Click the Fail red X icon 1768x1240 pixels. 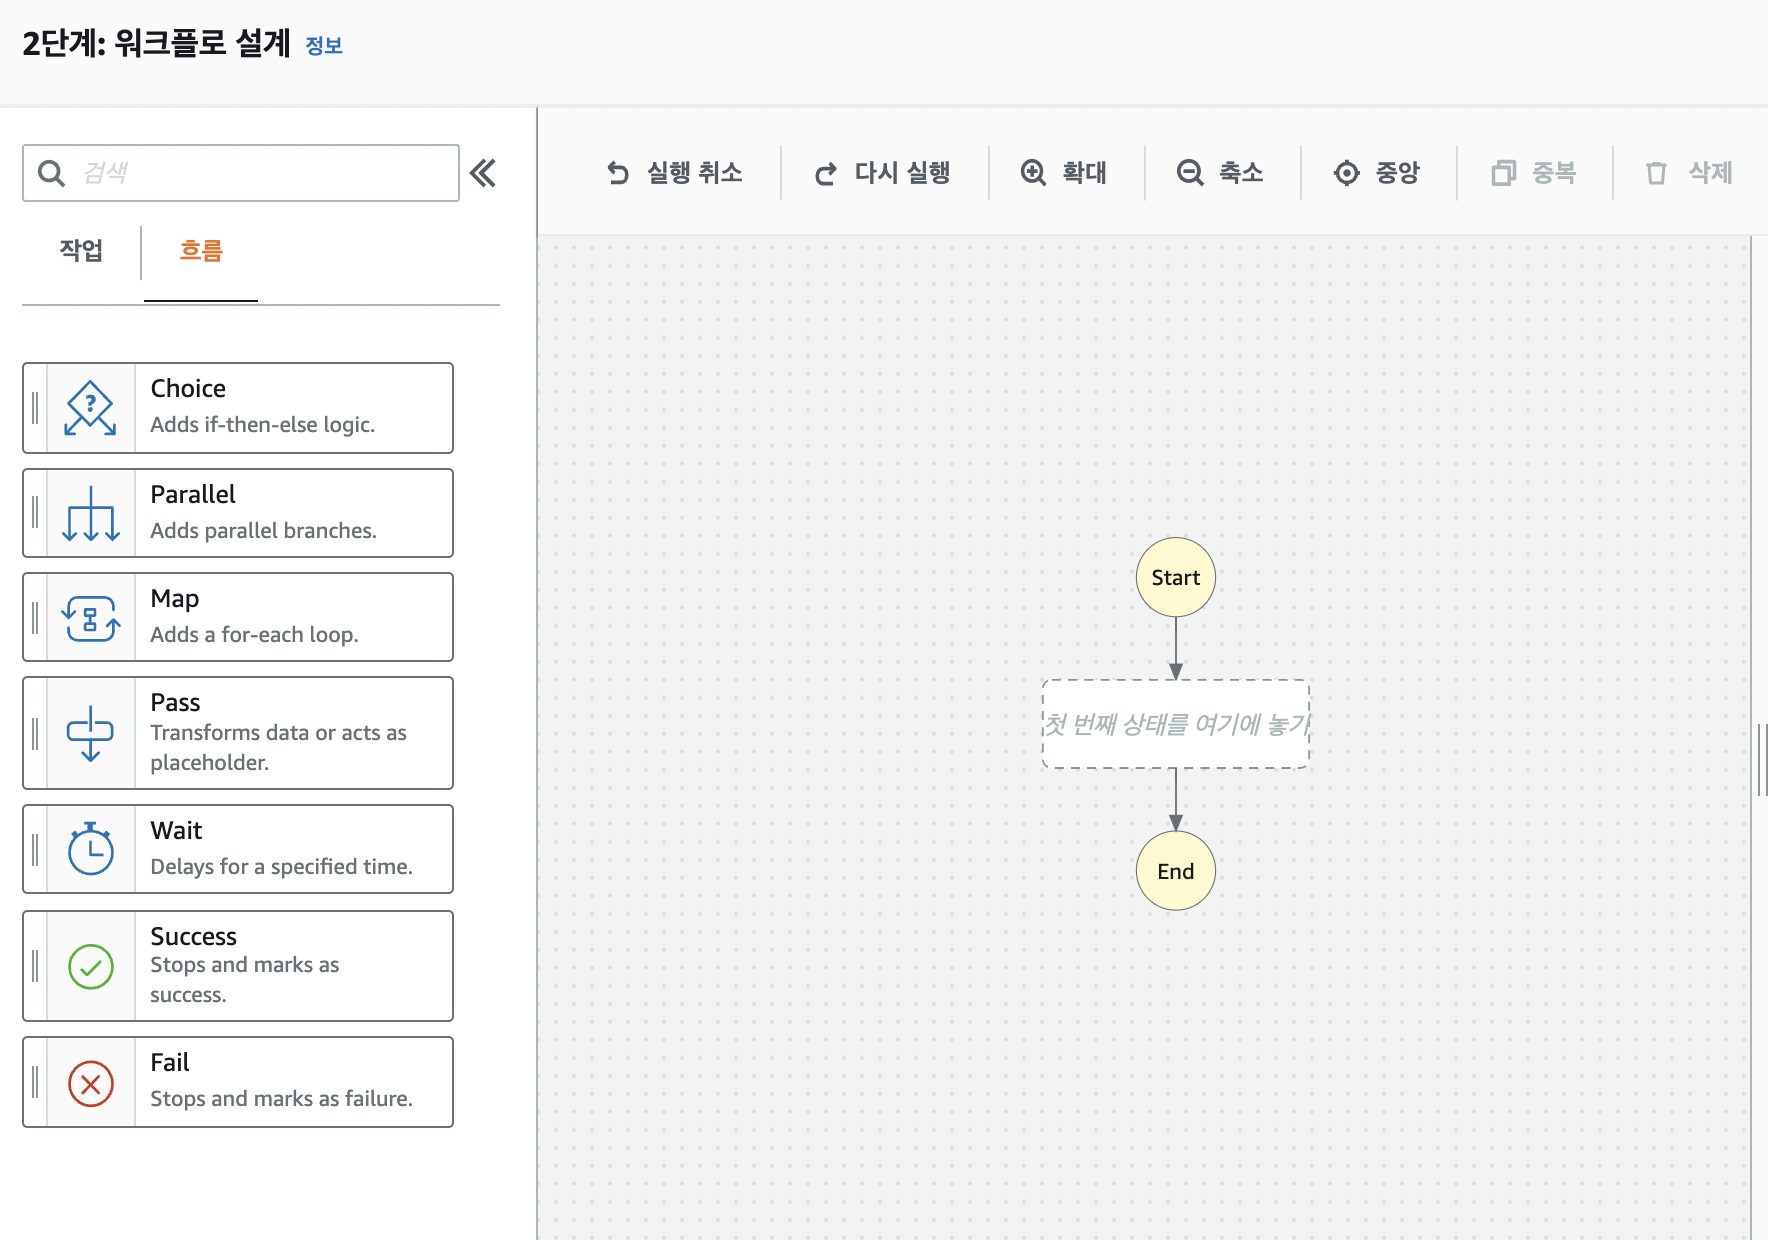[91, 1084]
